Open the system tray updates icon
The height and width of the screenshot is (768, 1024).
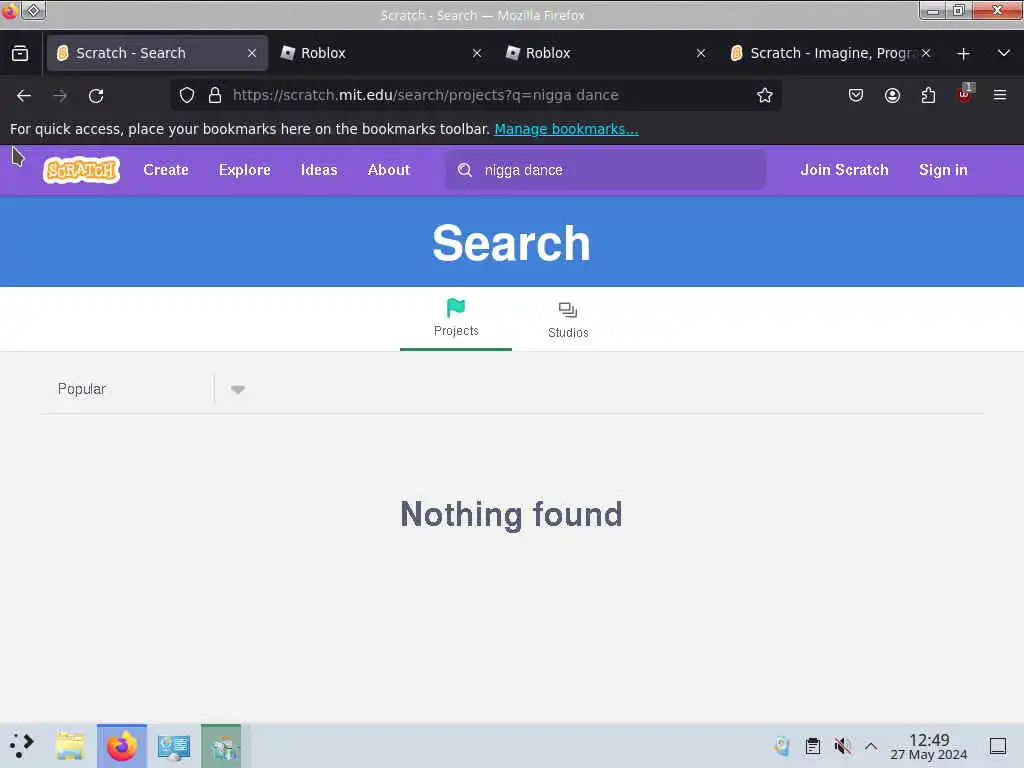(x=782, y=746)
